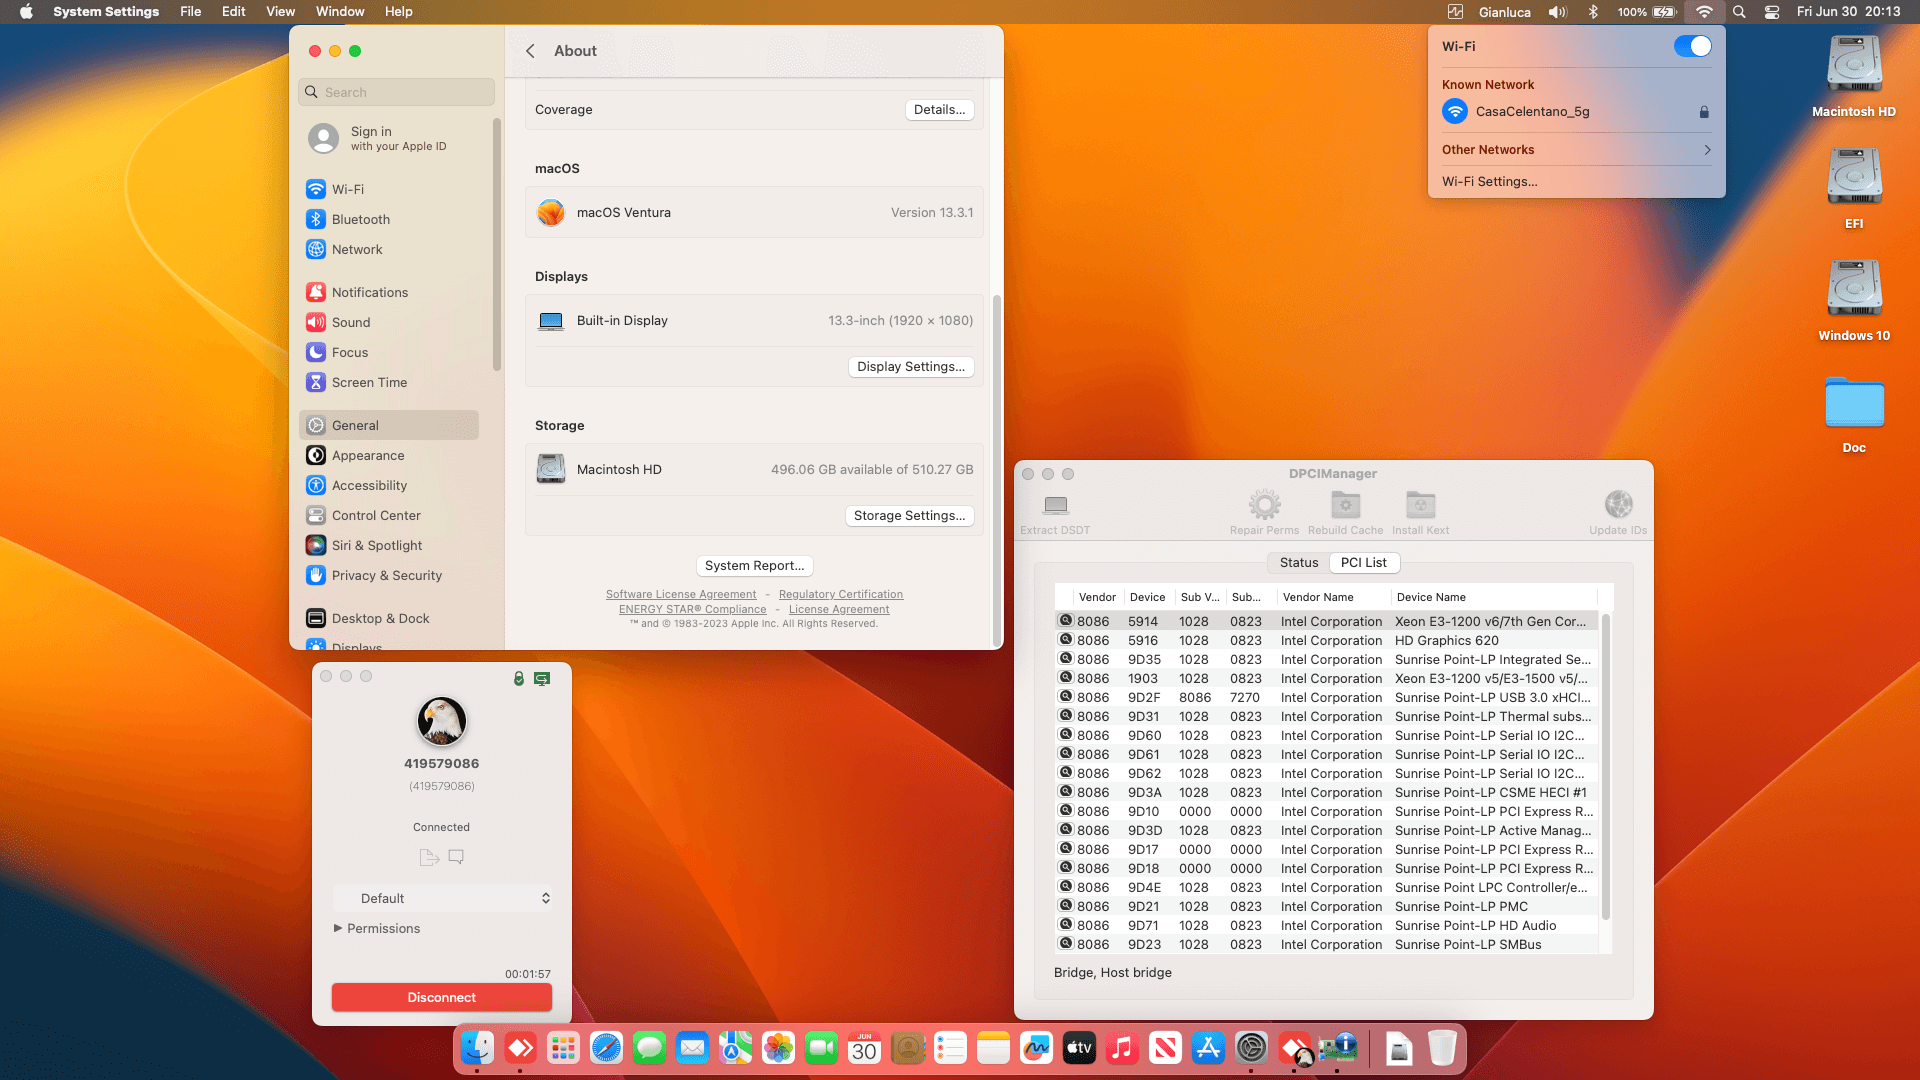Viewport: 1920px width, 1080px height.
Task: Click file transfer icon in AnyDesk session window
Action: [x=429, y=857]
